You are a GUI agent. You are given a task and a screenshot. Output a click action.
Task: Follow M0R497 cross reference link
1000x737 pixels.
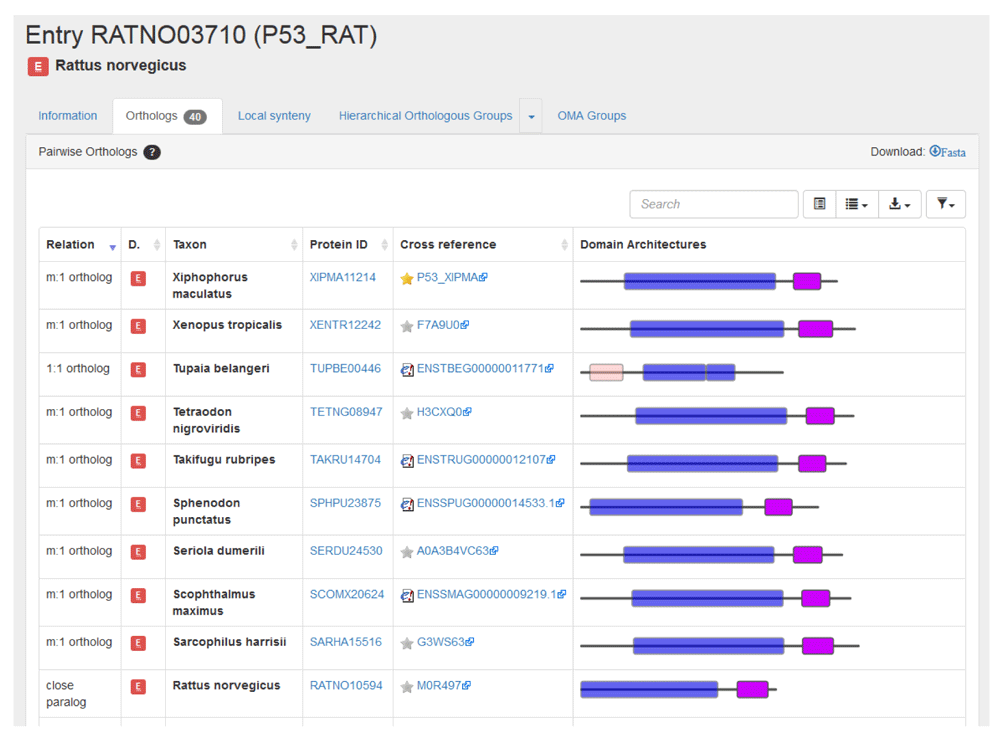(x=443, y=685)
